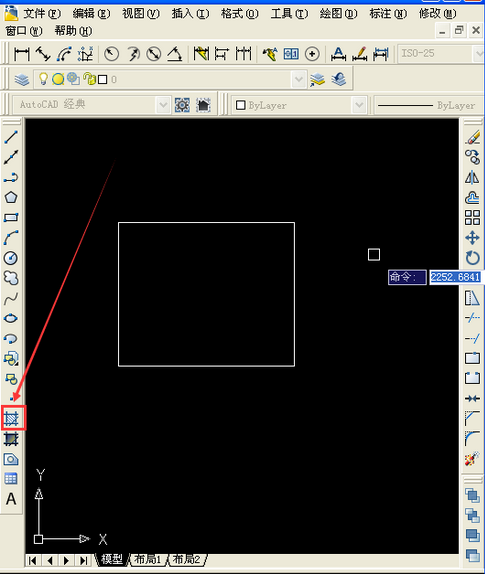Viewport: 485px width, 574px height.
Task: Open the 帮助(H) menu
Action: 74,31
